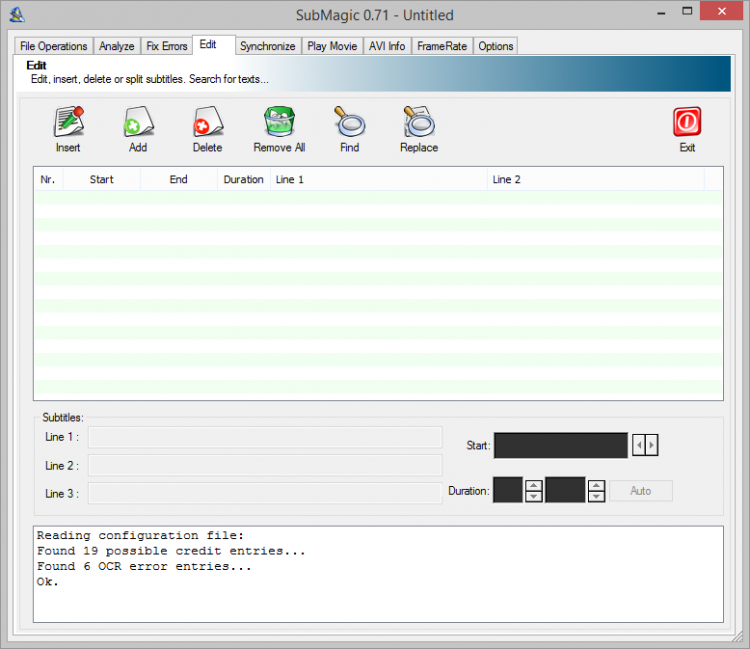Viewport: 750px width, 649px height.
Task: Click the Add subtitle icon
Action: click(x=138, y=121)
